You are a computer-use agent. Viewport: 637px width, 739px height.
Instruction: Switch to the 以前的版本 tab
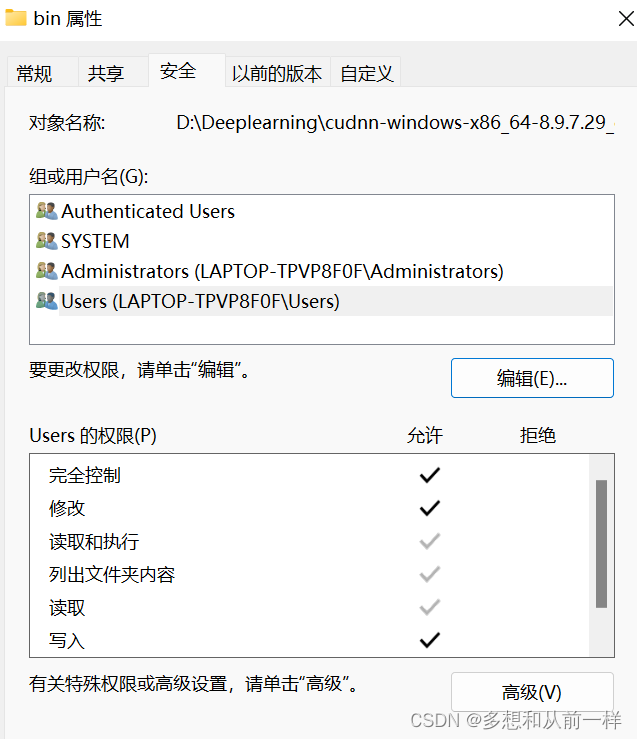(x=277, y=73)
